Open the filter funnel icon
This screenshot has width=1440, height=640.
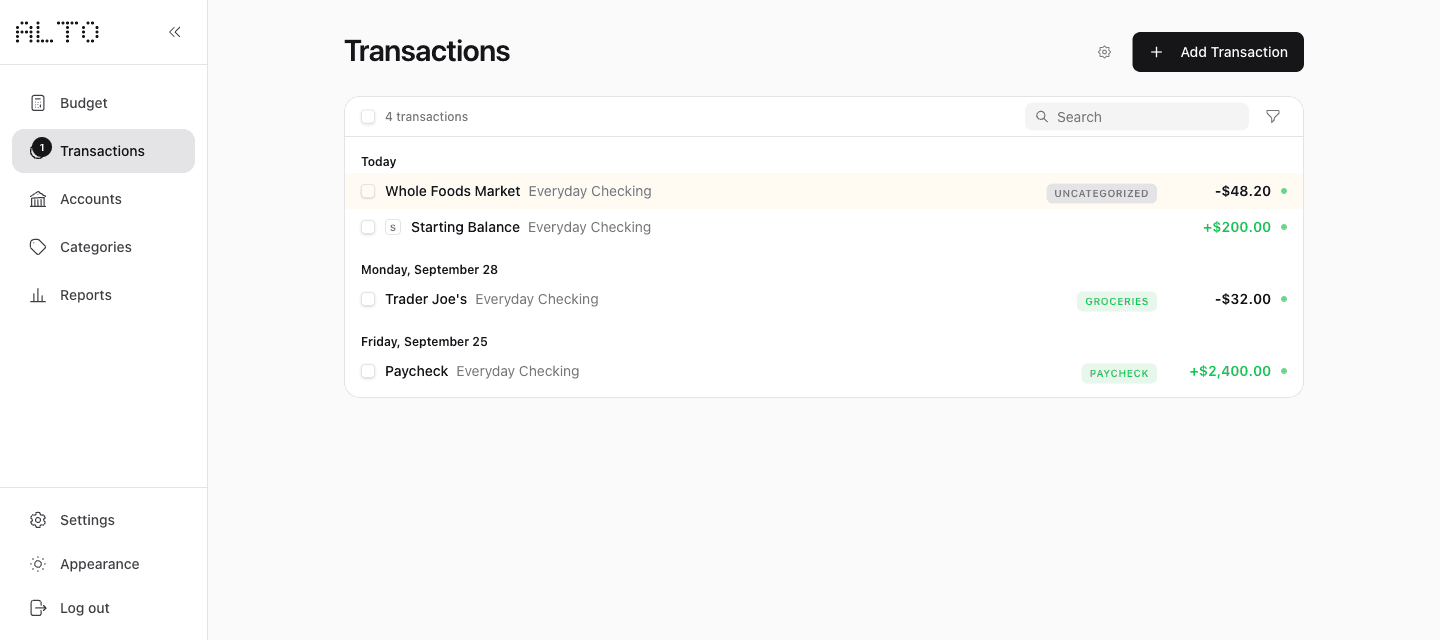(1273, 117)
